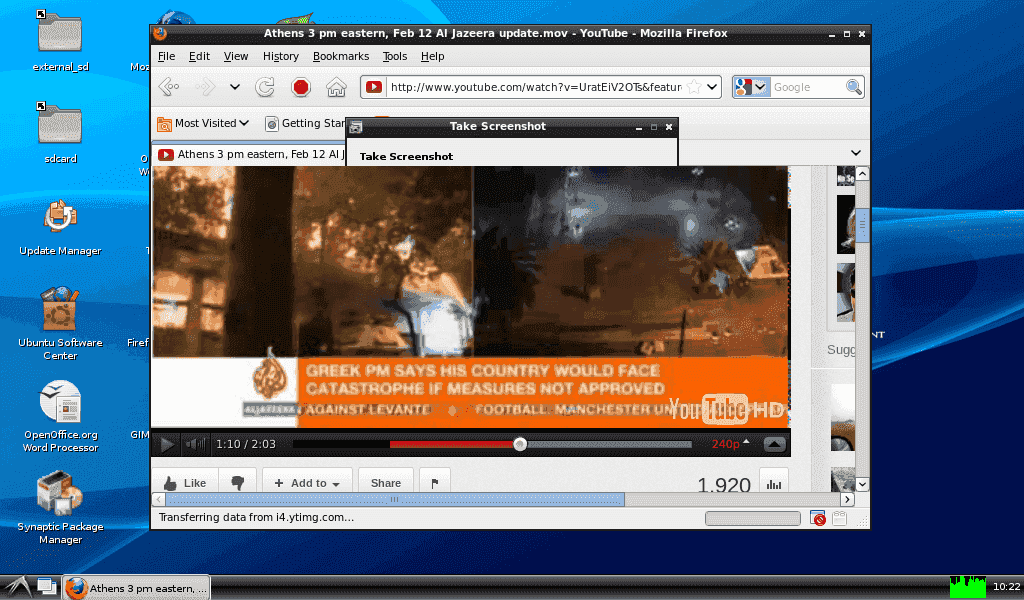Image resolution: width=1024 pixels, height=600 pixels.
Task: Change video quality from 240p
Action: pyautogui.click(x=730, y=443)
